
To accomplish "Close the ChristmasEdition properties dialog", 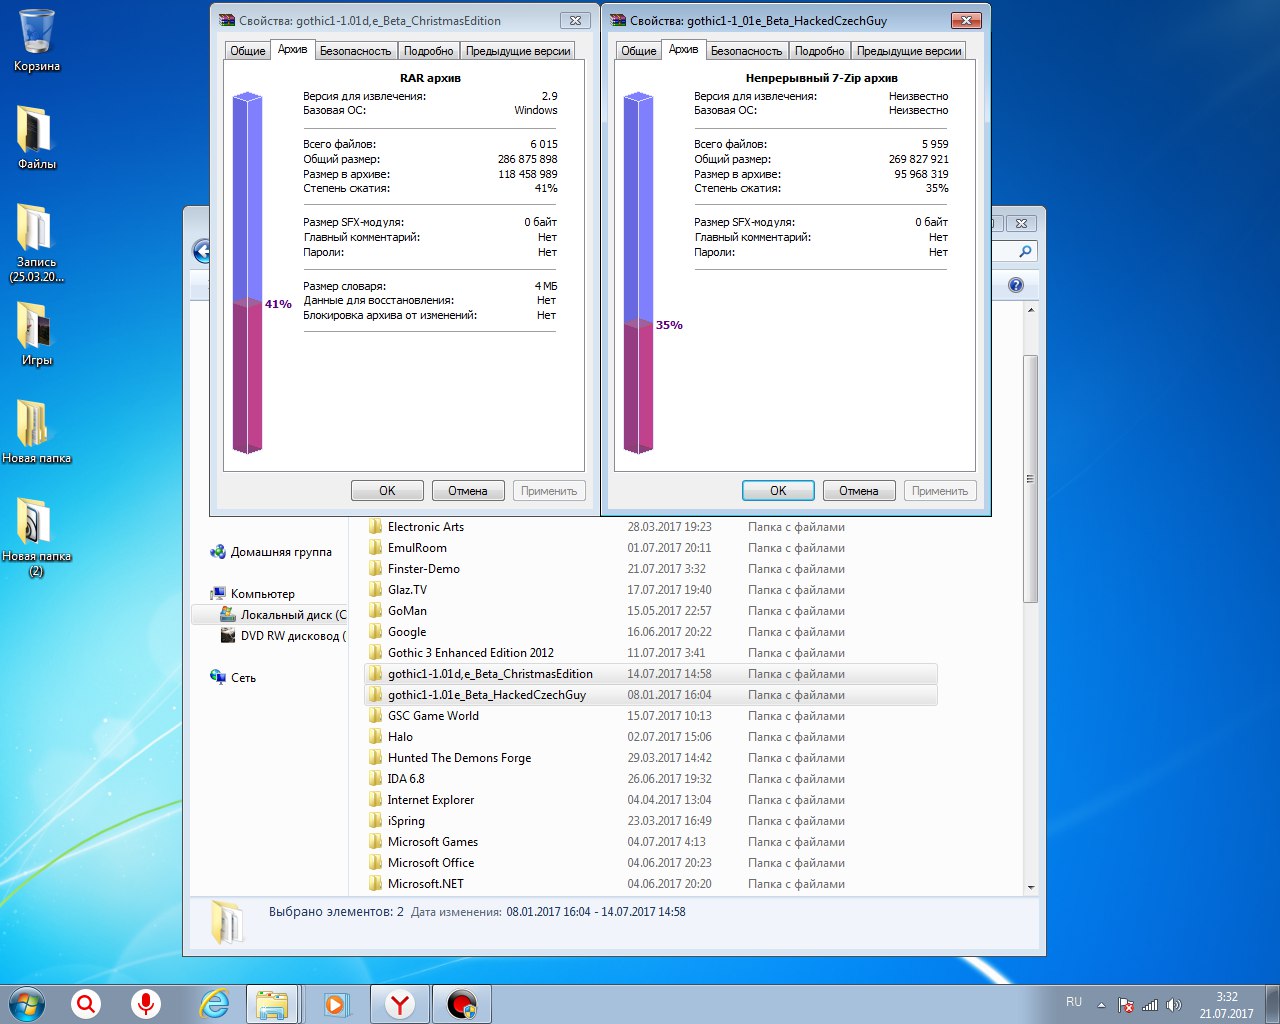I will [575, 20].
